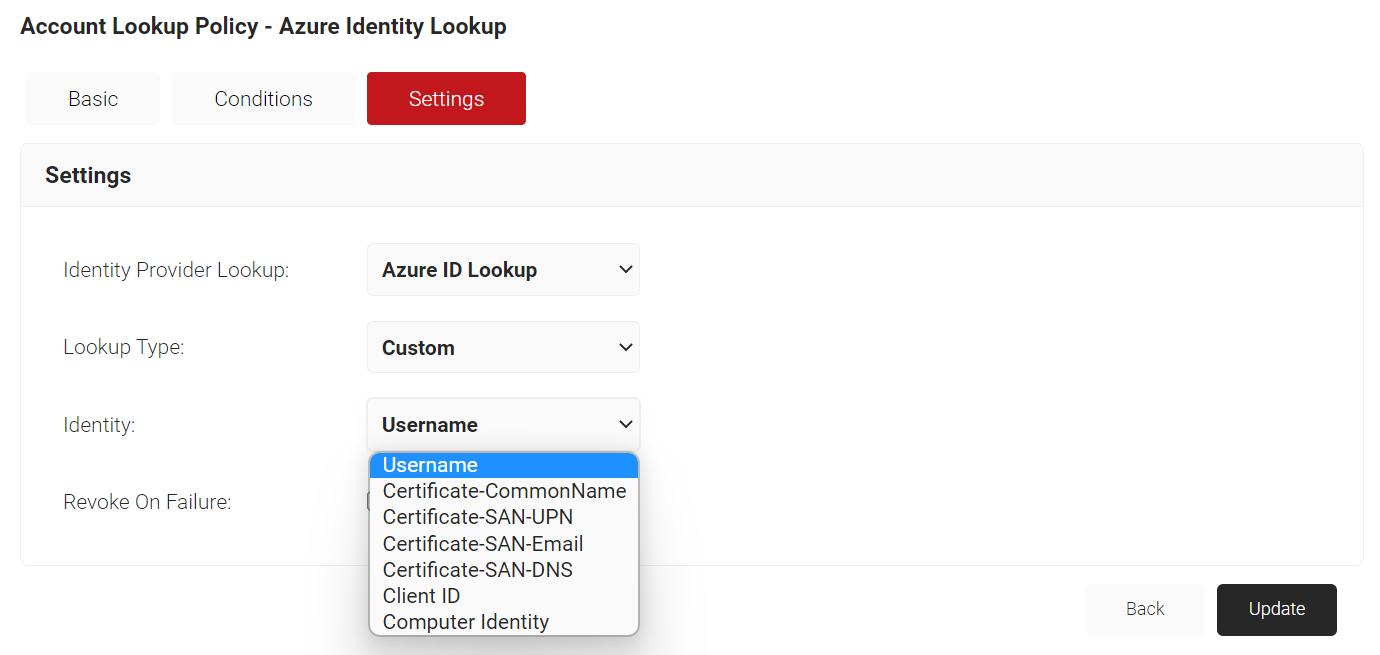Pick the Certificate-SAN-UPN option

(504, 517)
